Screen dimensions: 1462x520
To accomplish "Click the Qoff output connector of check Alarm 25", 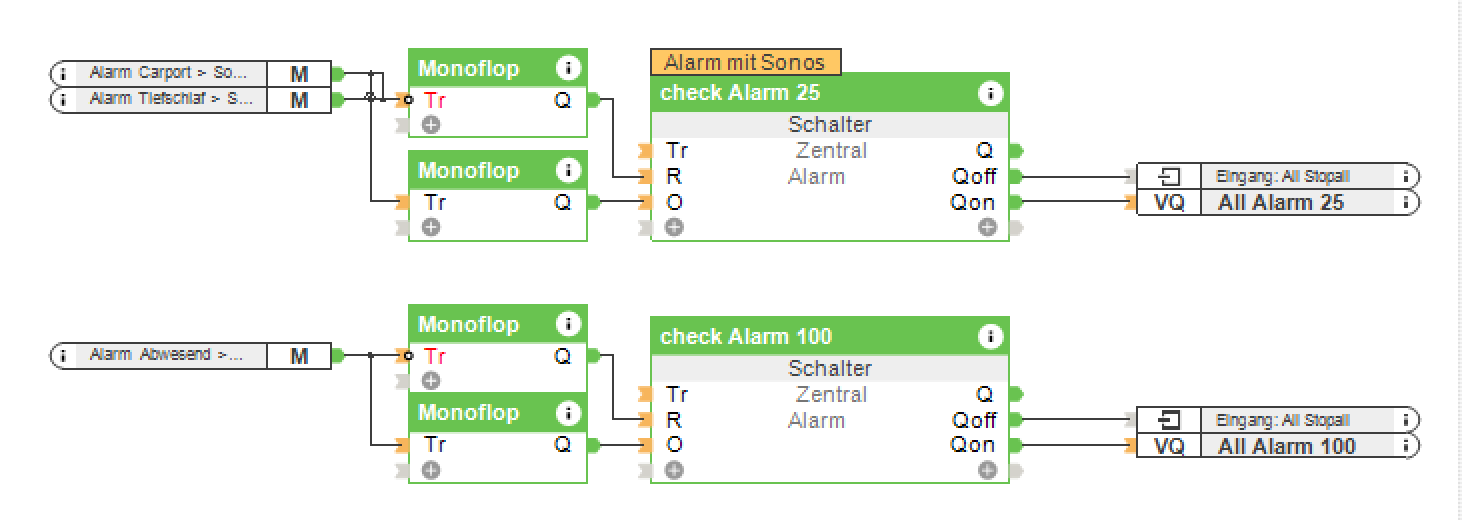I will coord(1017,177).
